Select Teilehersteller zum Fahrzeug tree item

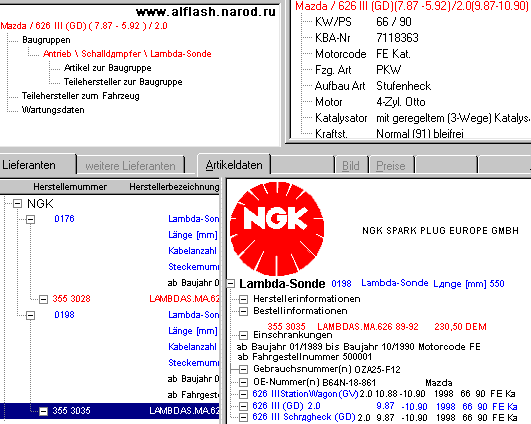[81, 96]
